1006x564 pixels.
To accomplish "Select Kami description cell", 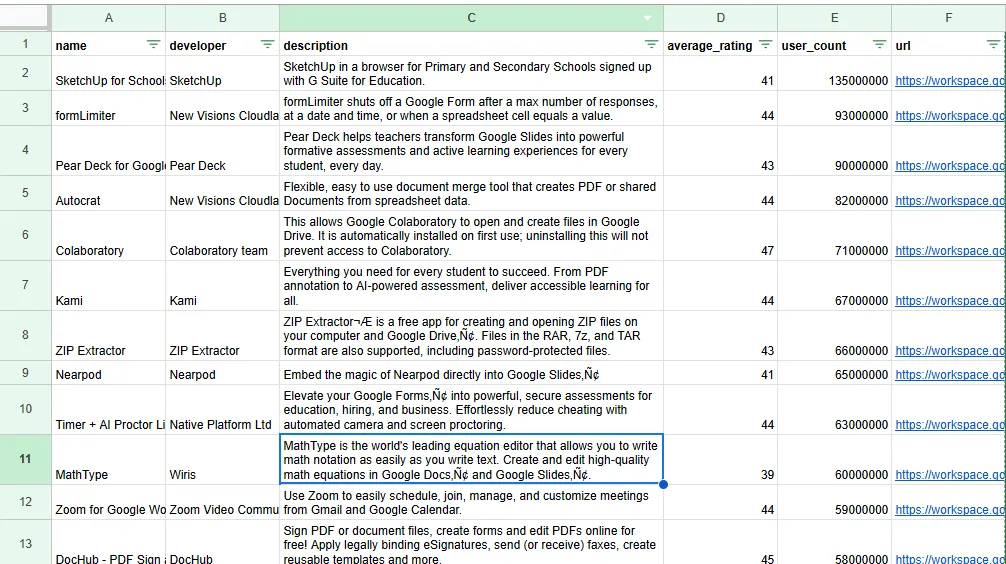I will [x=472, y=286].
